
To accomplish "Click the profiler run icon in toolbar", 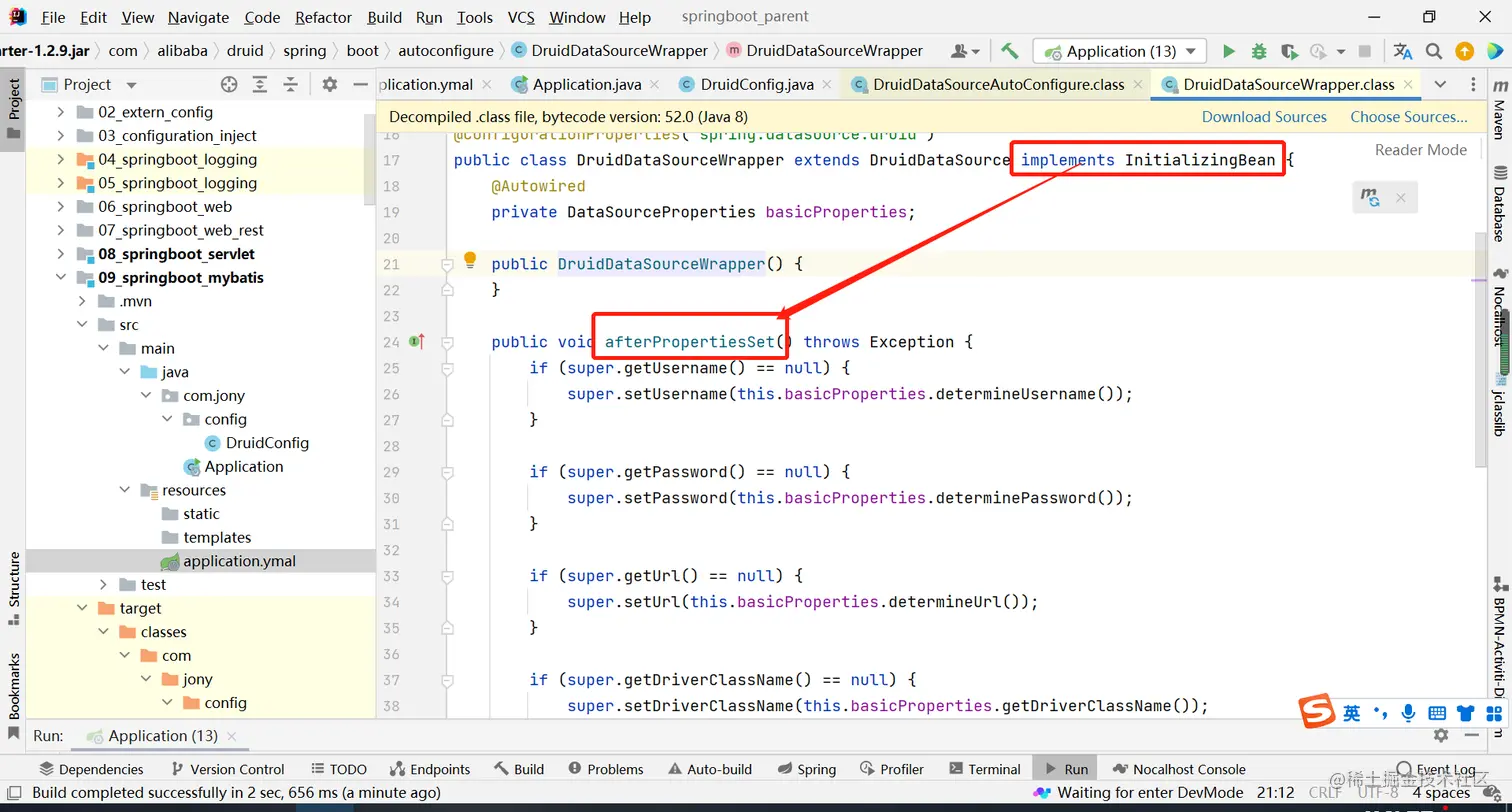I will tap(1319, 51).
